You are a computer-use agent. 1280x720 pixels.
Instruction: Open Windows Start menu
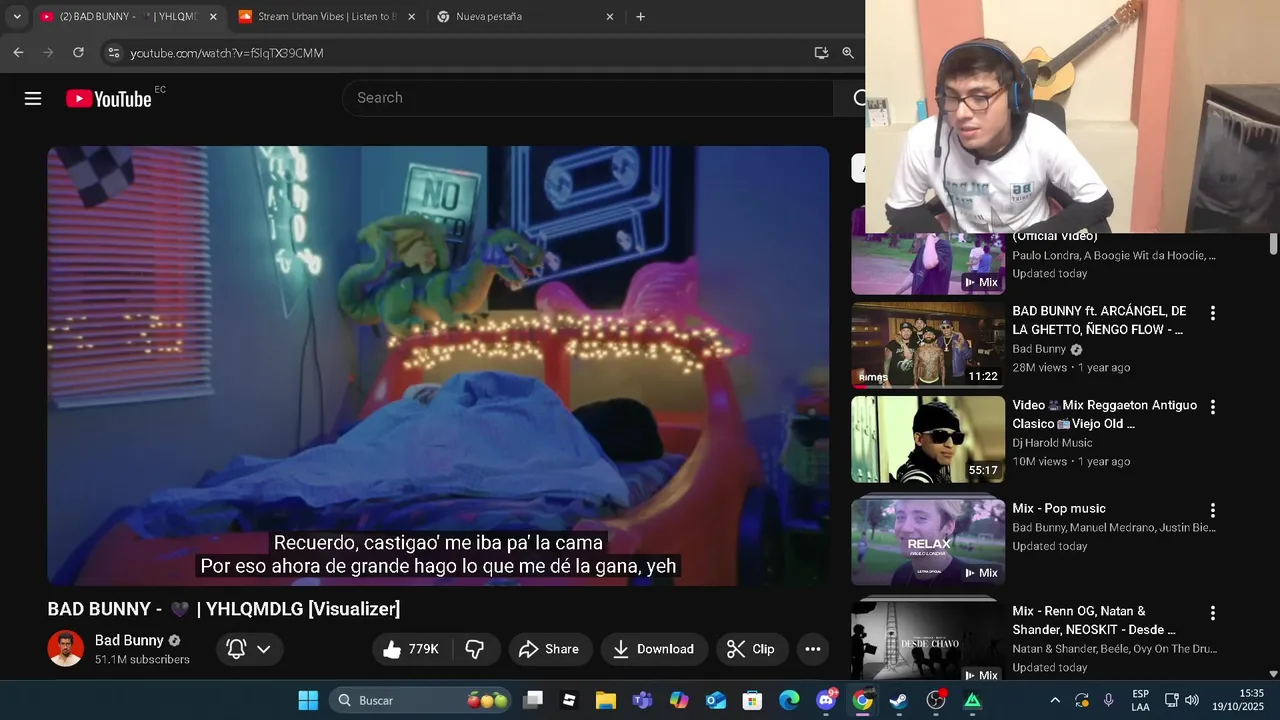click(308, 700)
